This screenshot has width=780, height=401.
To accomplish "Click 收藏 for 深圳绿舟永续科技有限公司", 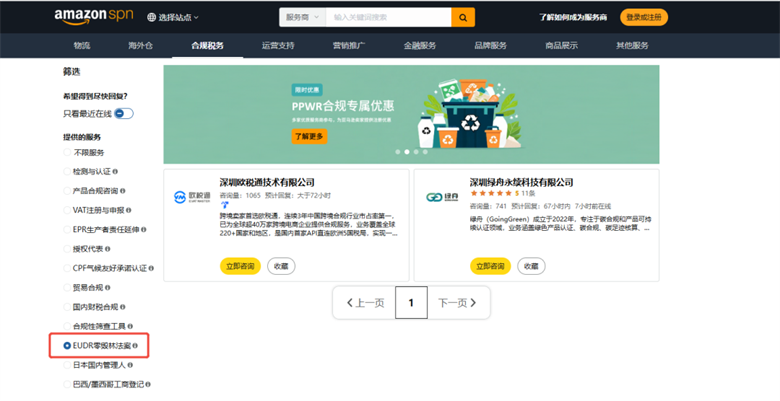I will pyautogui.click(x=531, y=266).
